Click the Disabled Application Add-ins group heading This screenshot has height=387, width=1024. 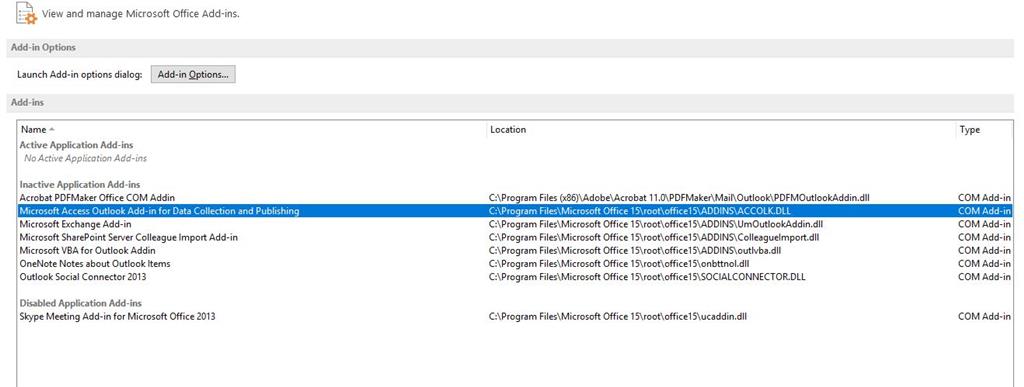click(x=81, y=303)
